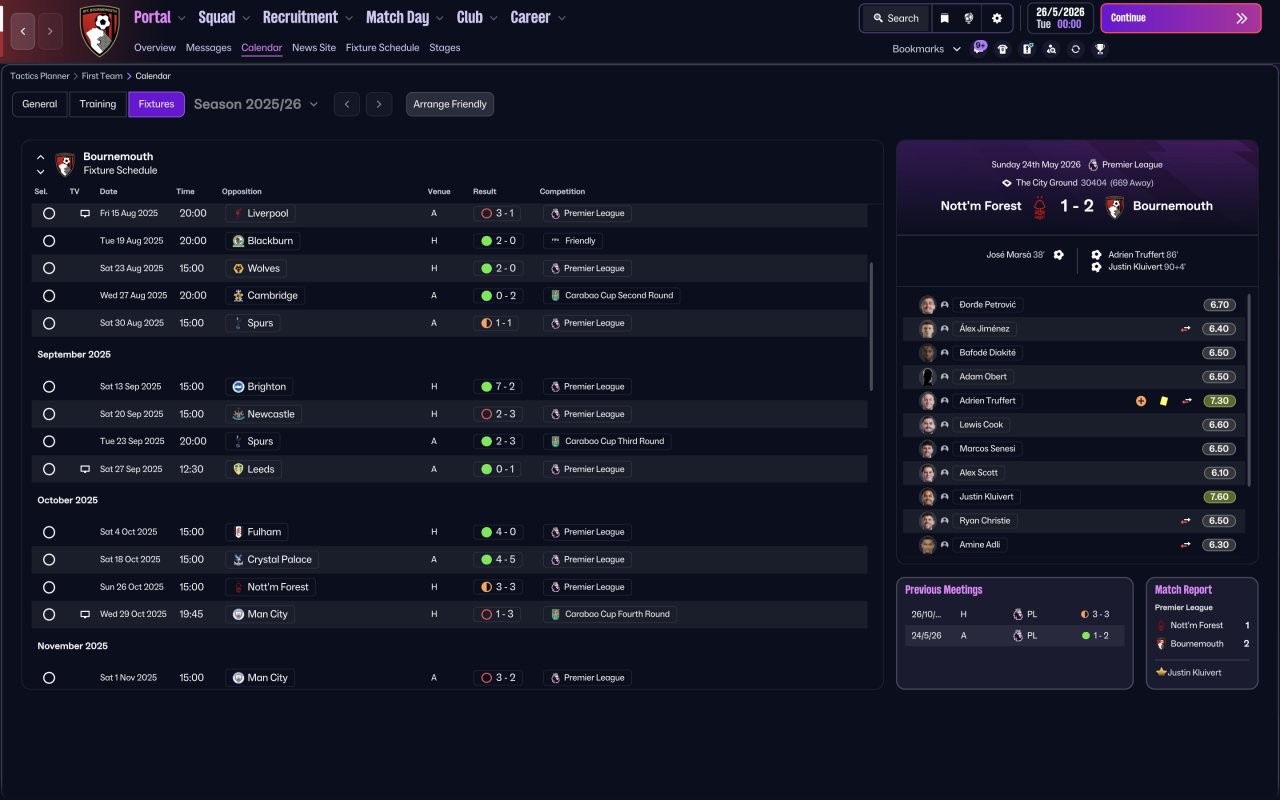Select the Blackburn friendly radio button

49,241
